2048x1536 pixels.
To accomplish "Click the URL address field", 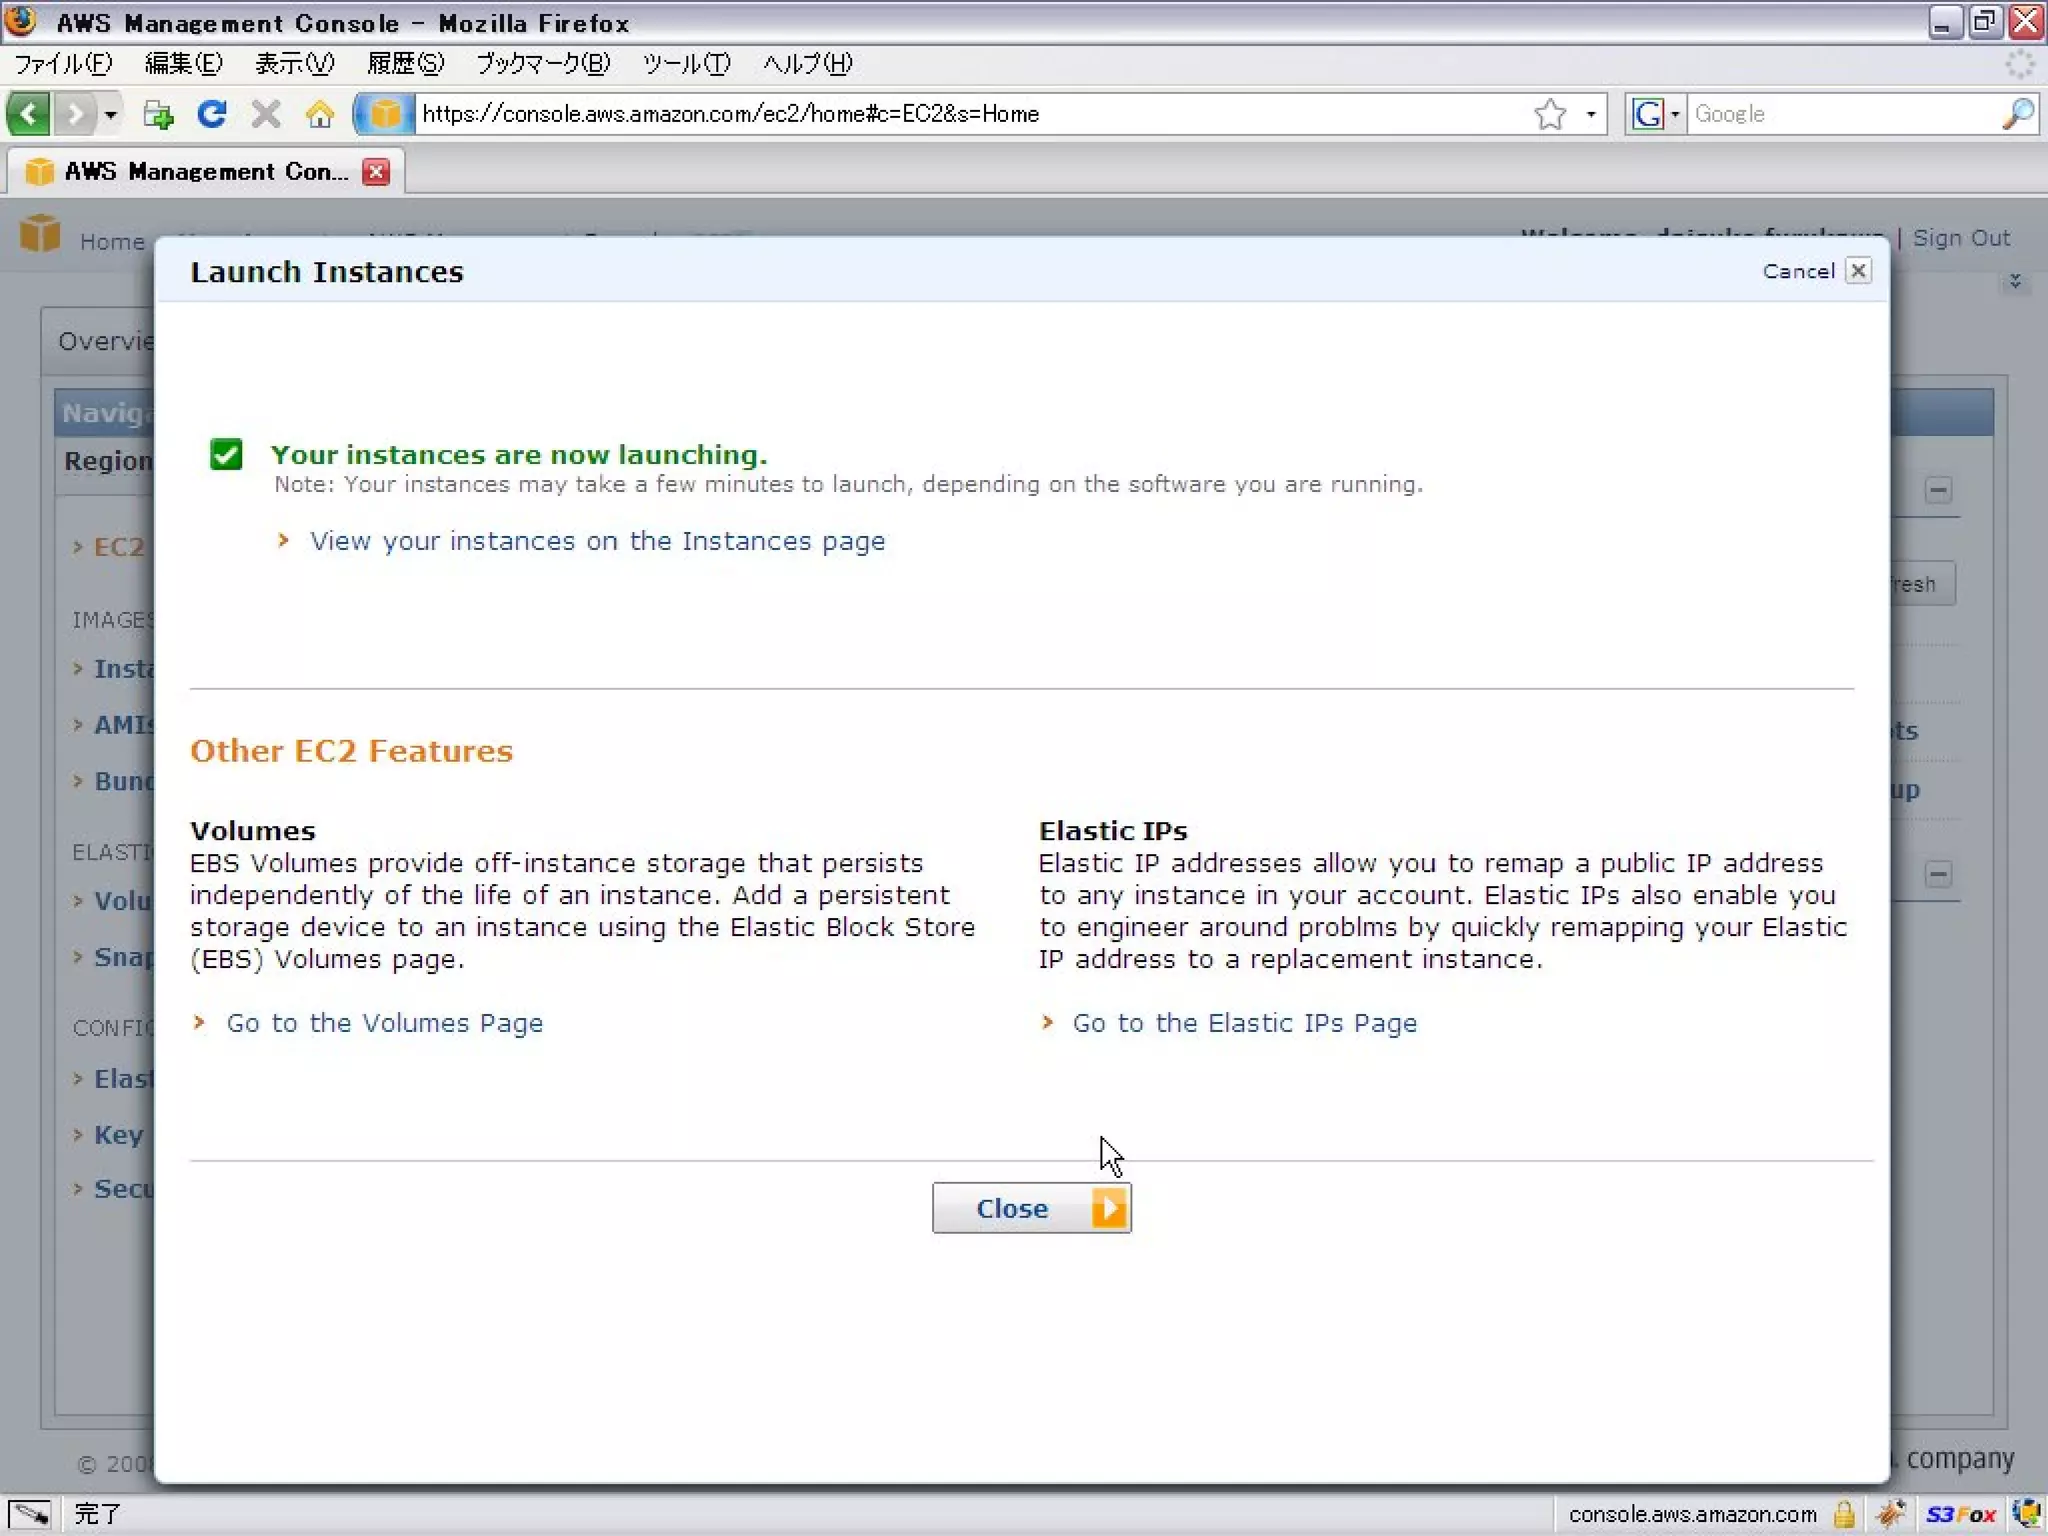I will (970, 114).
